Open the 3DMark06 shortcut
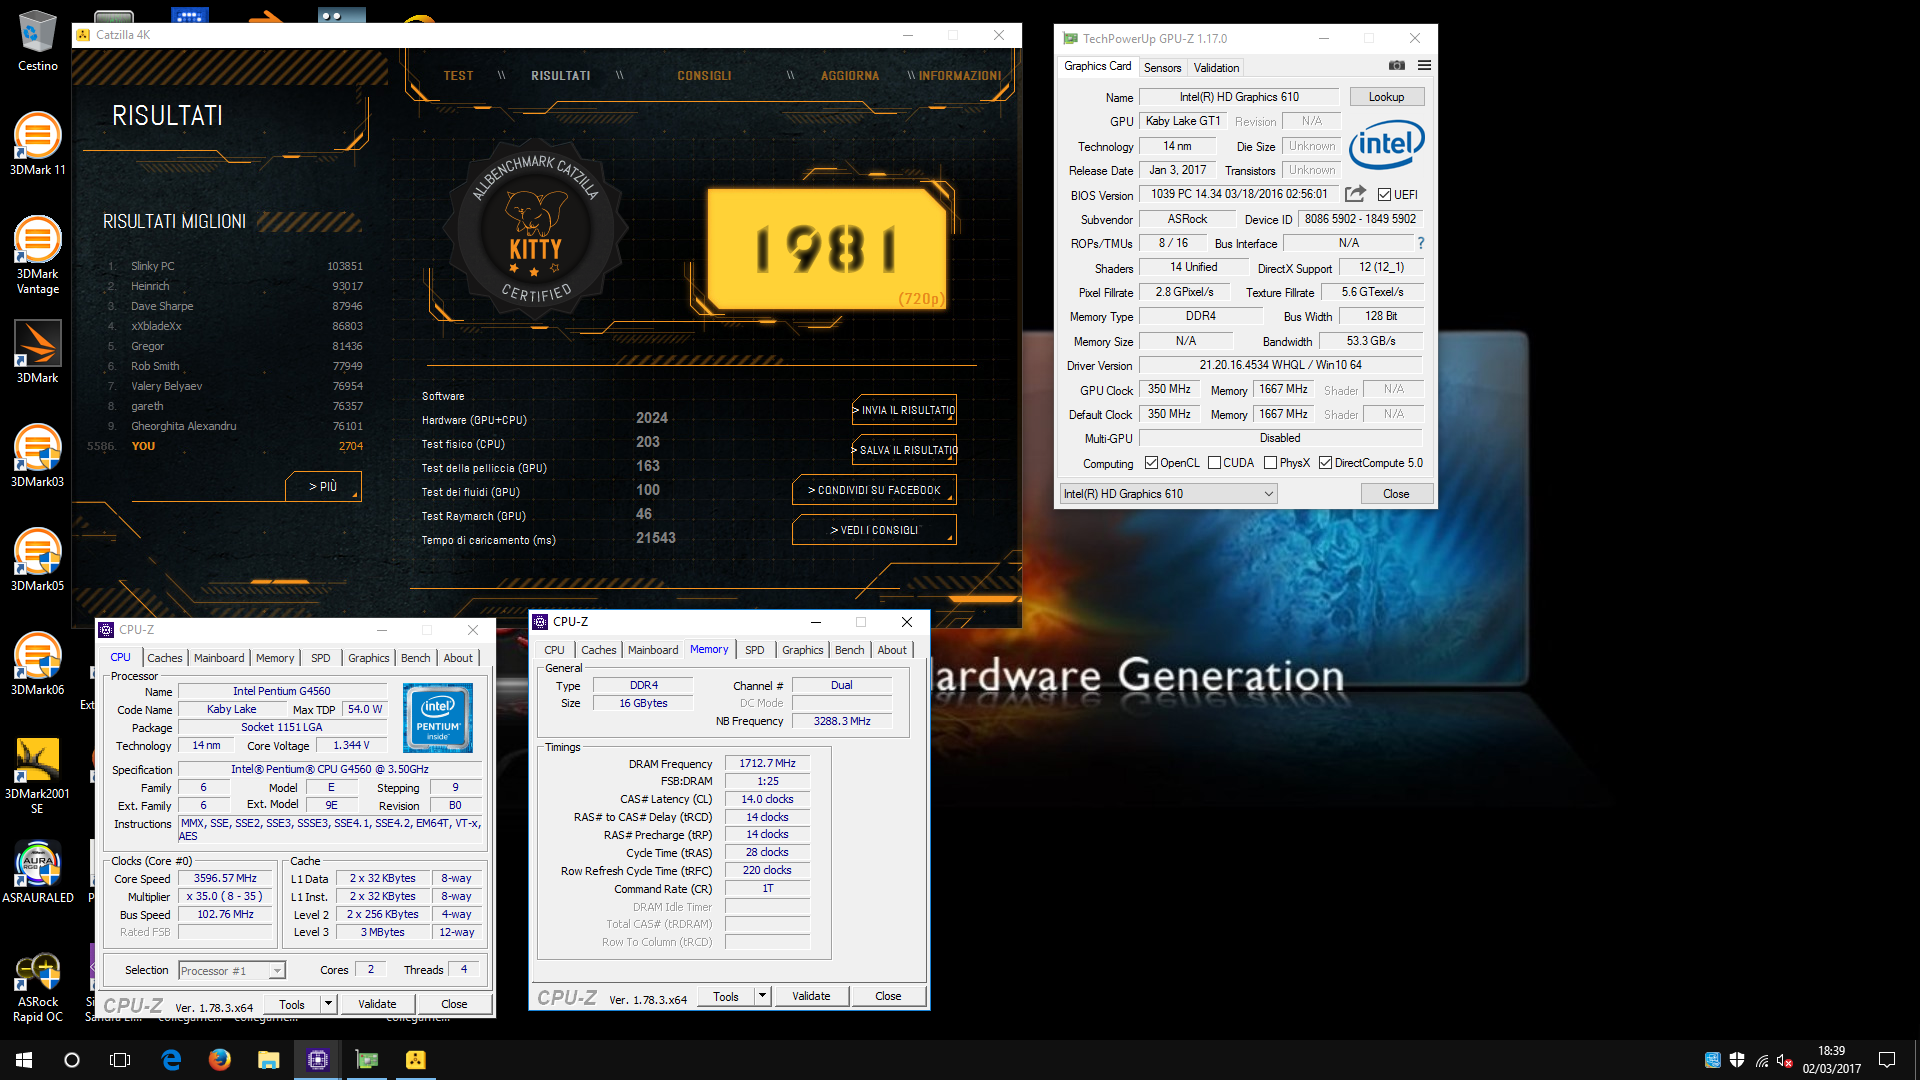 [37, 663]
